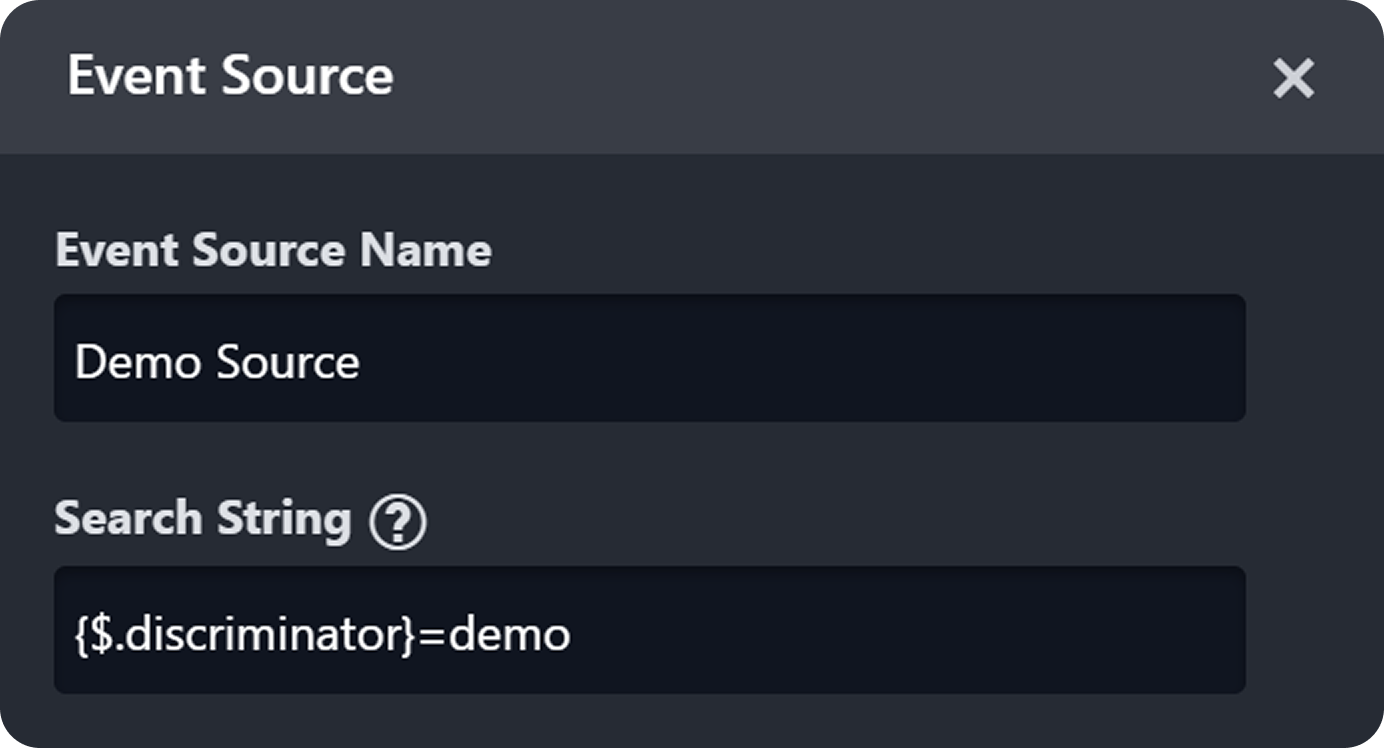Click the dialog header bar beside the title
Viewport: 1384px width, 748px height.
800,78
